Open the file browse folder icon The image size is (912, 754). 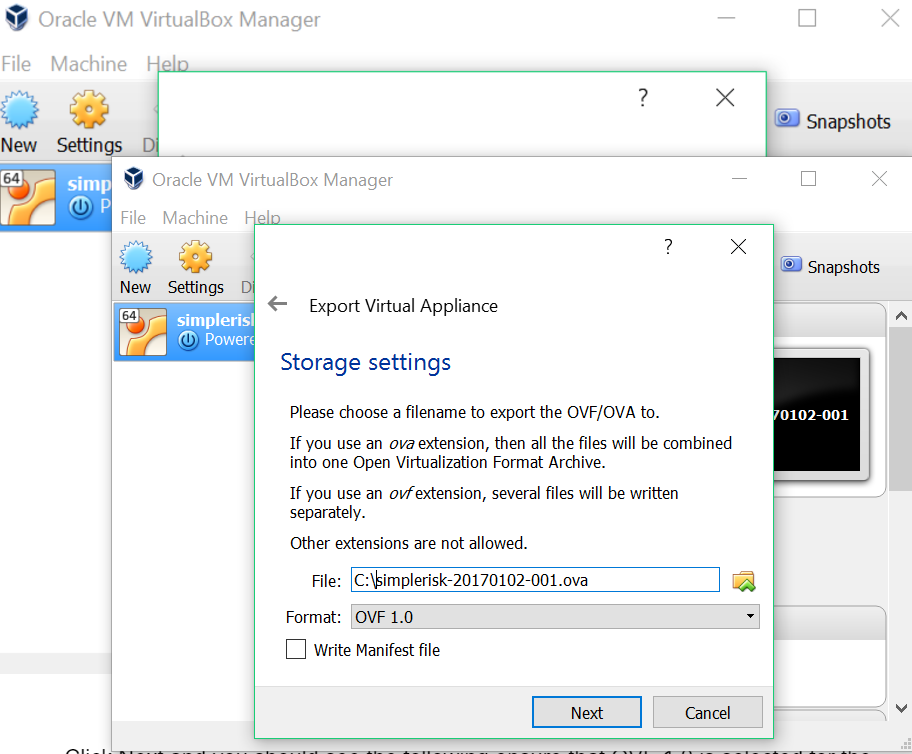(743, 581)
